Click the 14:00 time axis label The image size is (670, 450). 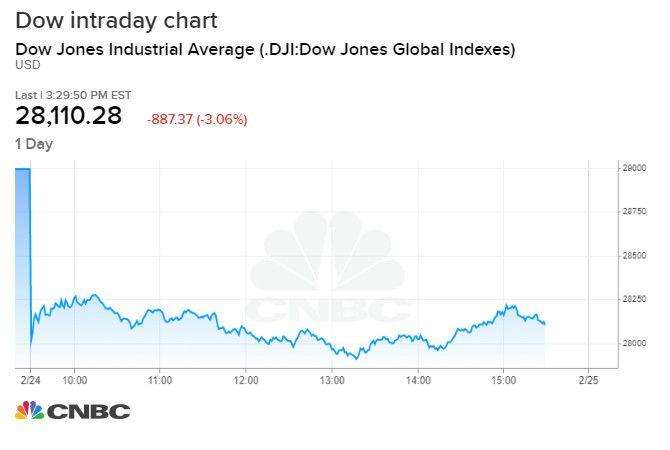(418, 380)
